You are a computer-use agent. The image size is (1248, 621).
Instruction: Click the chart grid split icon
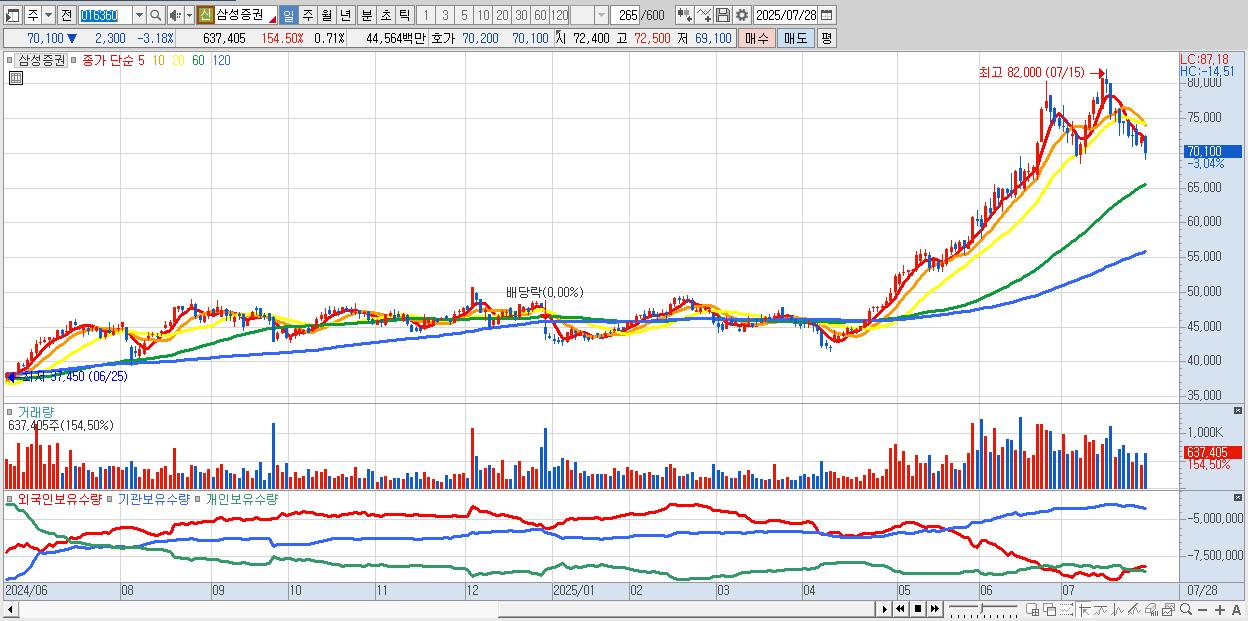pyautogui.click(x=1032, y=609)
